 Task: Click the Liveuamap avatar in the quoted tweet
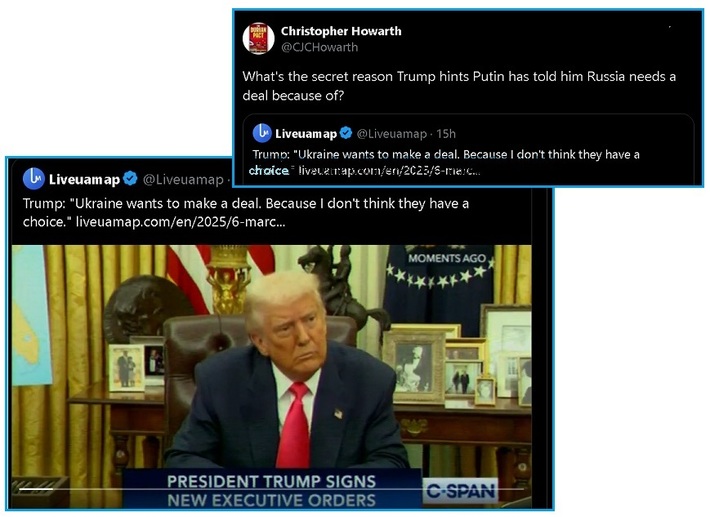pyautogui.click(x=262, y=133)
